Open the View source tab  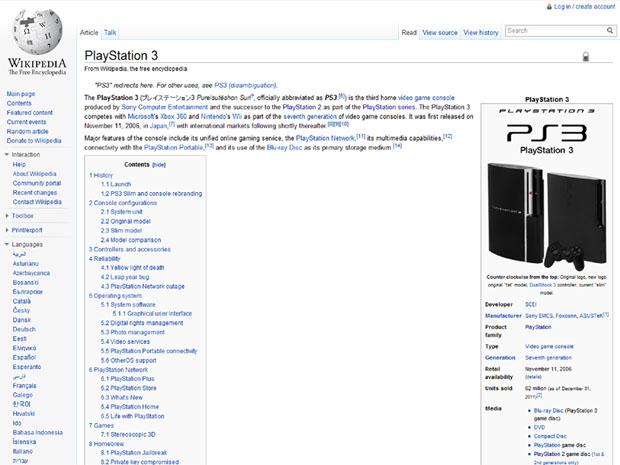(x=440, y=32)
